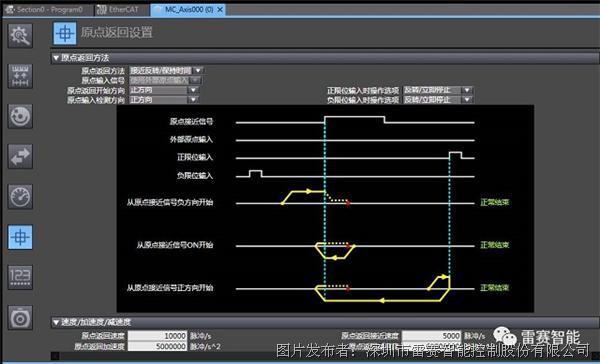Open the 正限位输入时操作选项 dropdown
This screenshot has width=600, height=364.
467,90
